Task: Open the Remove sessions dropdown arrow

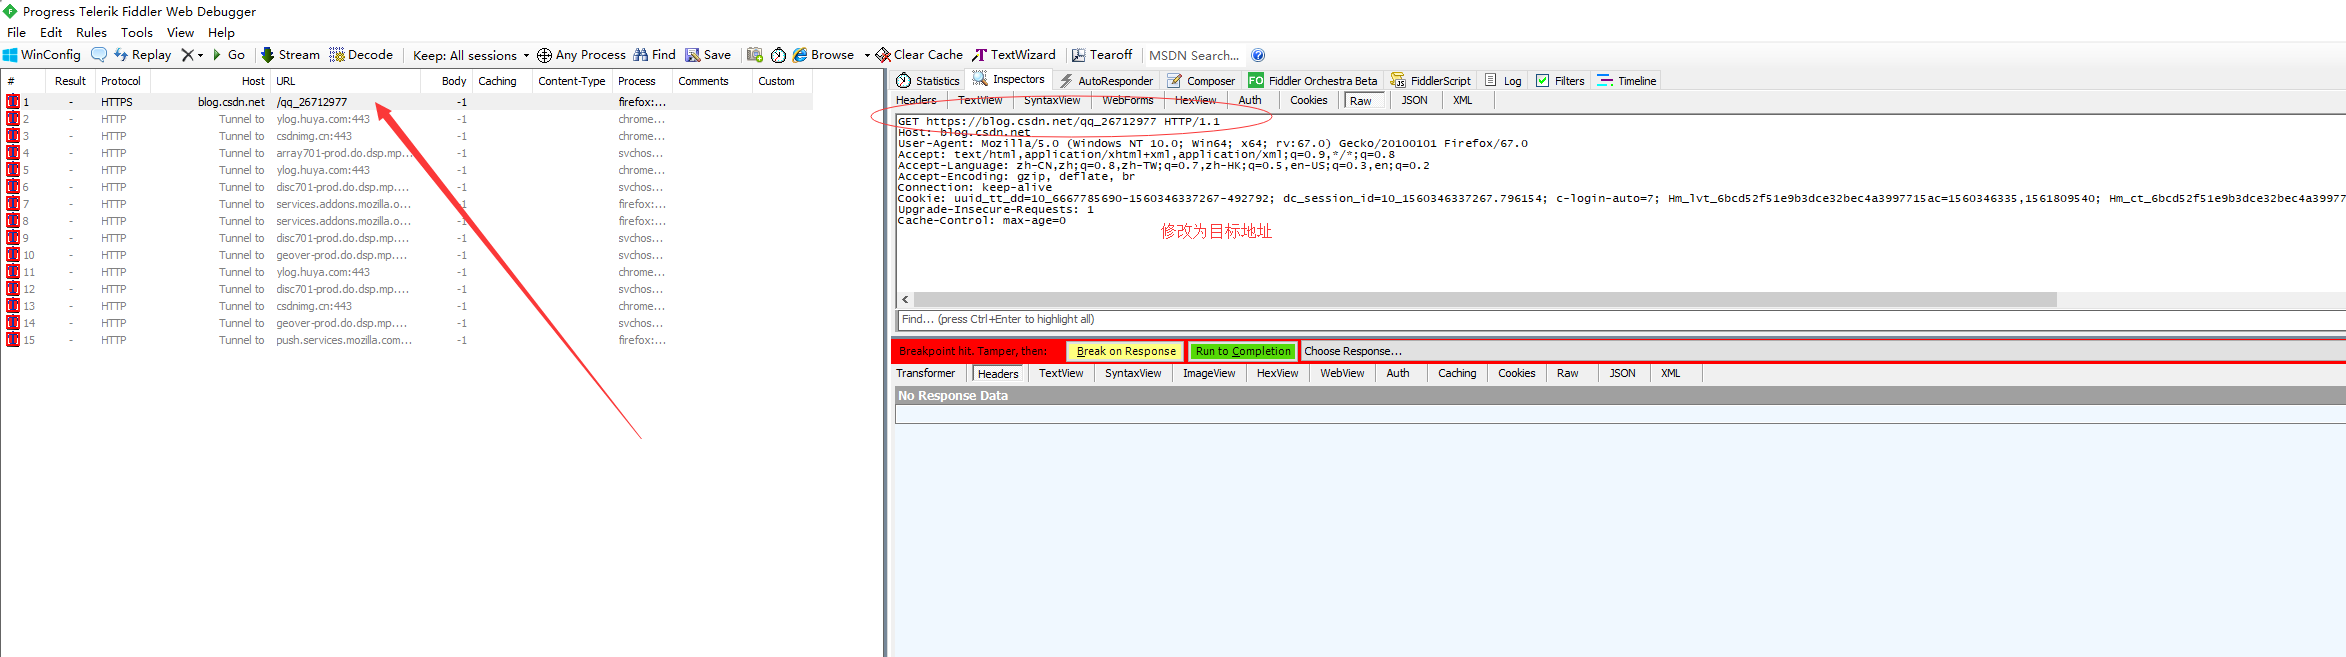Action: pyautogui.click(x=200, y=55)
